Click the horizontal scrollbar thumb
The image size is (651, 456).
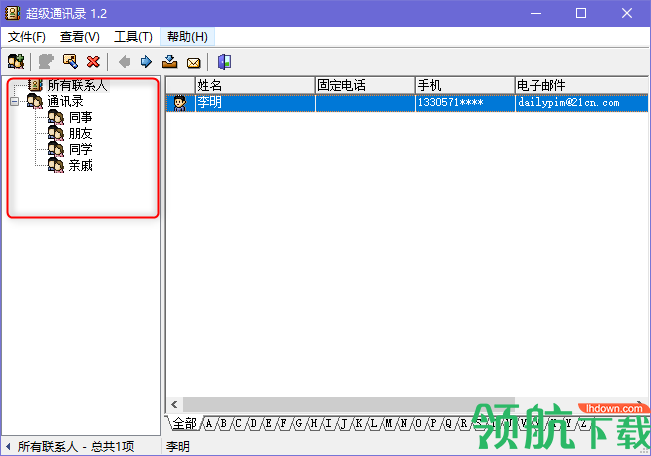tap(349, 405)
